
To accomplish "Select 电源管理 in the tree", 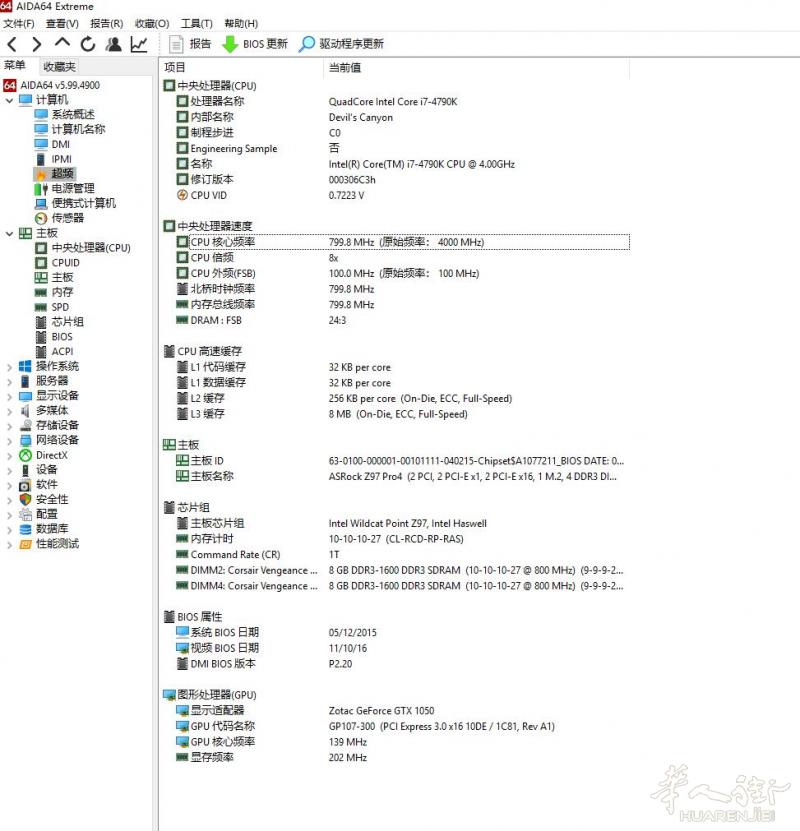I will point(65,189).
